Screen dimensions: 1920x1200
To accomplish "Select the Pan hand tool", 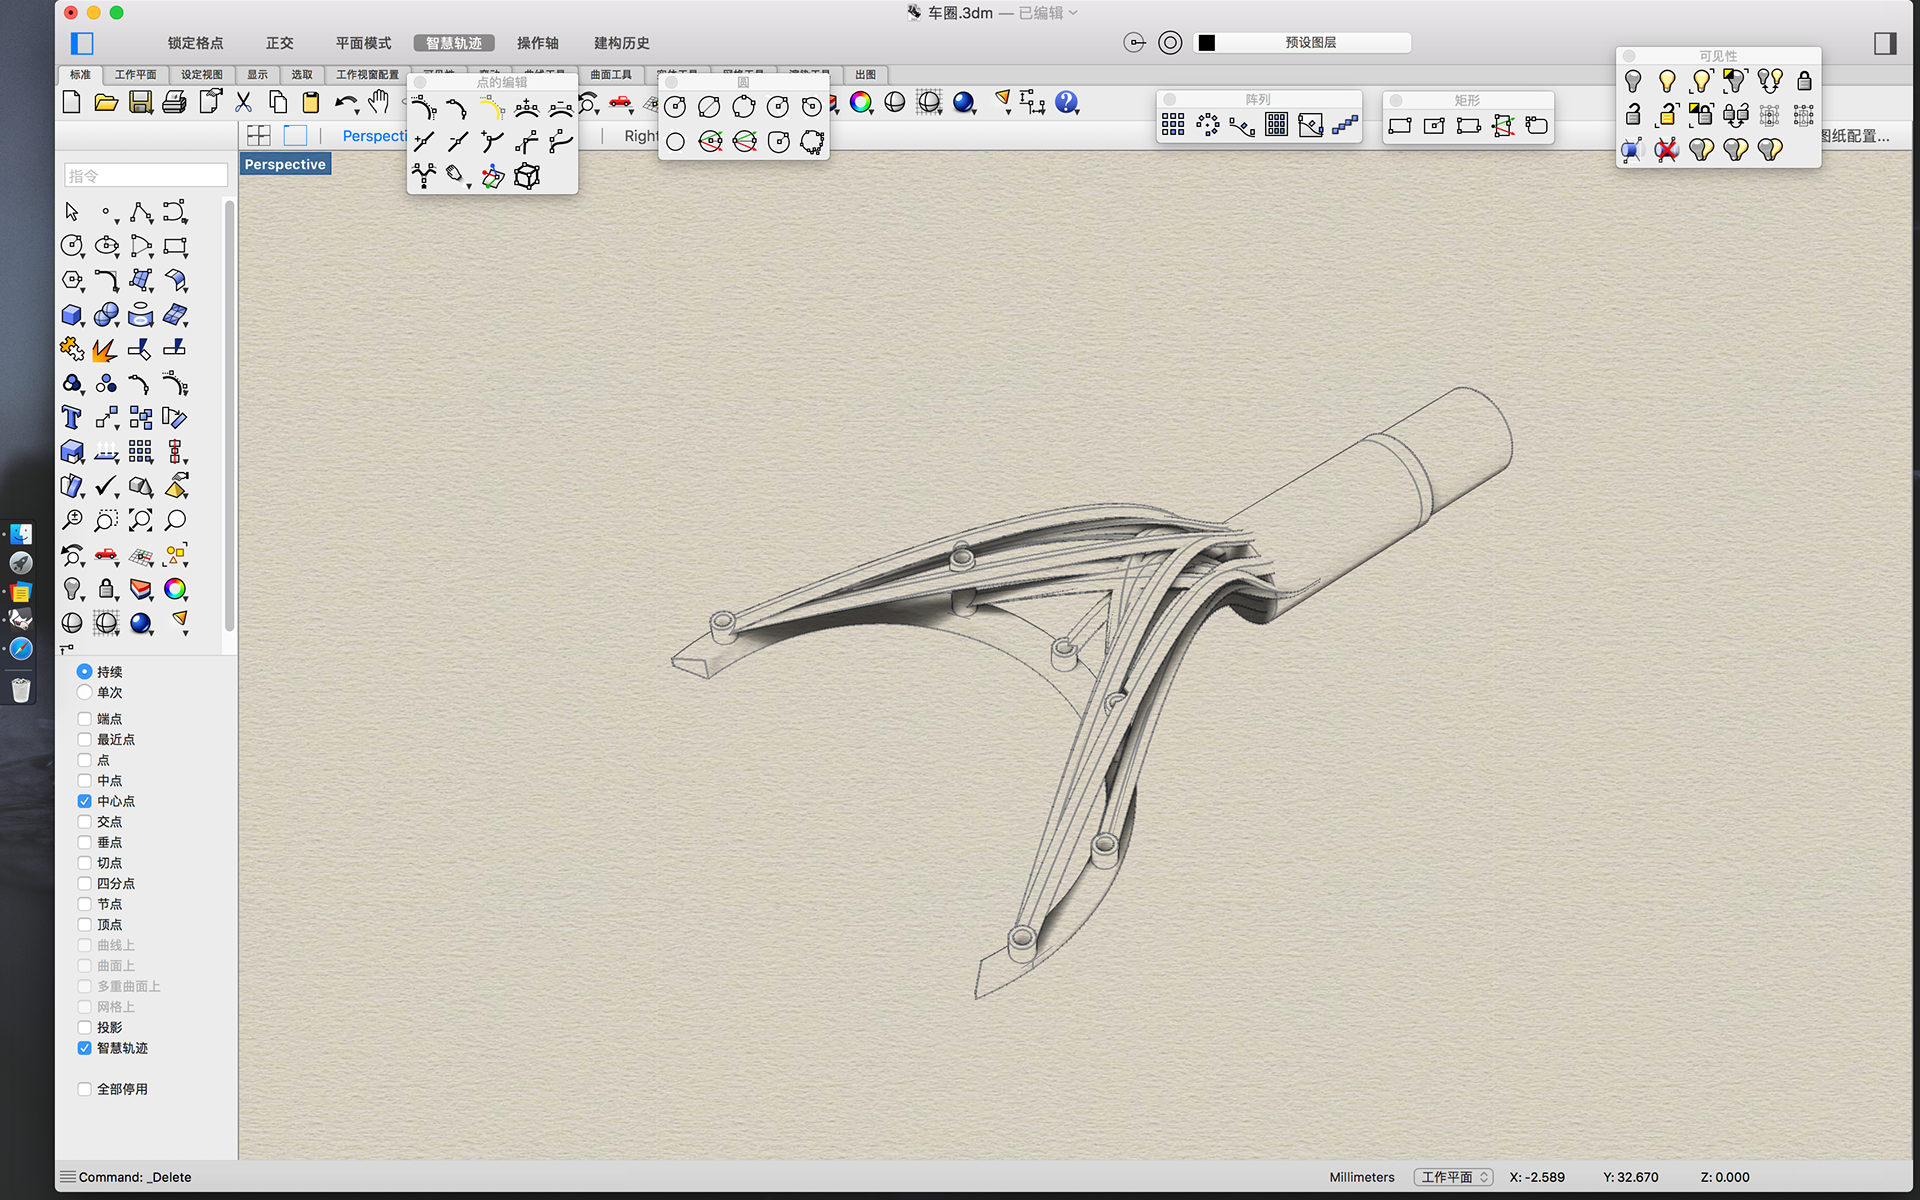I will [378, 102].
